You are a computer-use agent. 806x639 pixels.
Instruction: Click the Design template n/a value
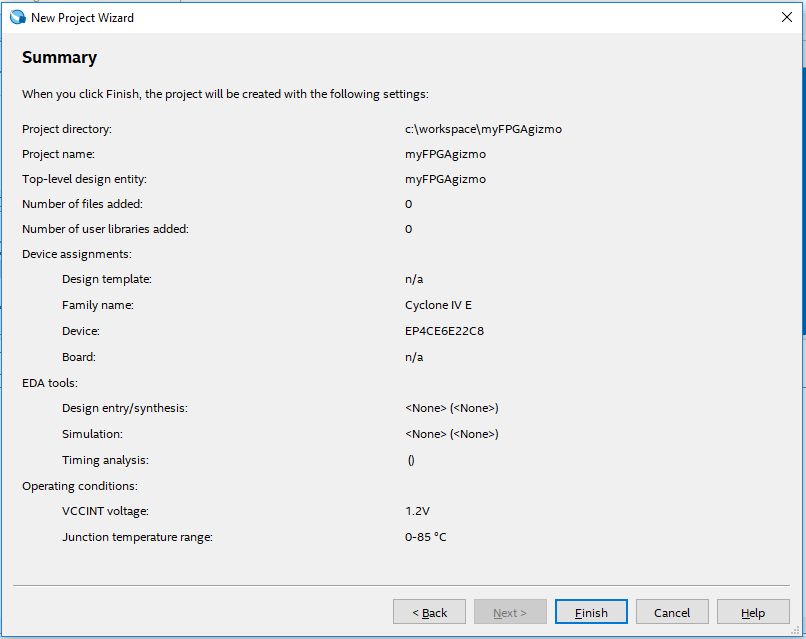(x=414, y=279)
